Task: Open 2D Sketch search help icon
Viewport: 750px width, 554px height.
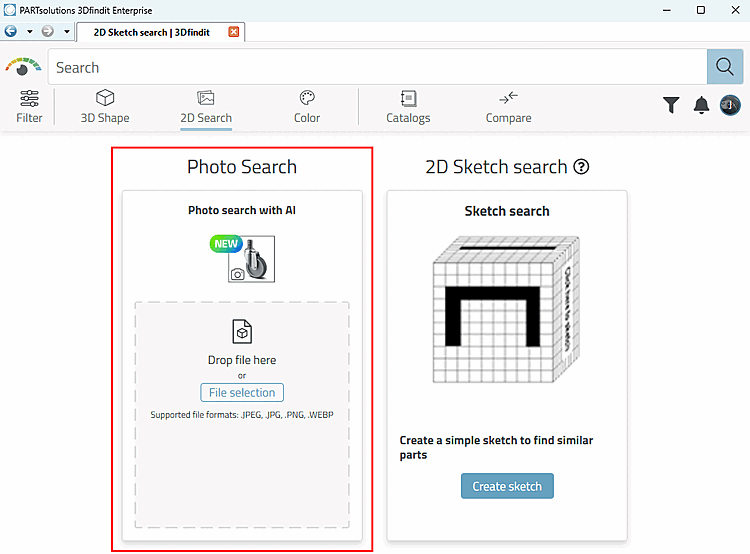Action: (x=581, y=167)
